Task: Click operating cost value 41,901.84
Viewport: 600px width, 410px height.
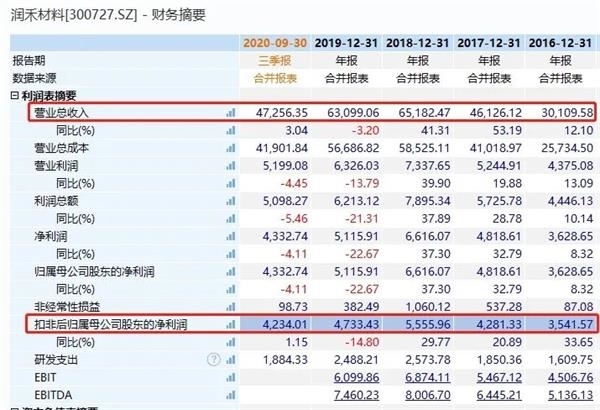Action: (282, 148)
